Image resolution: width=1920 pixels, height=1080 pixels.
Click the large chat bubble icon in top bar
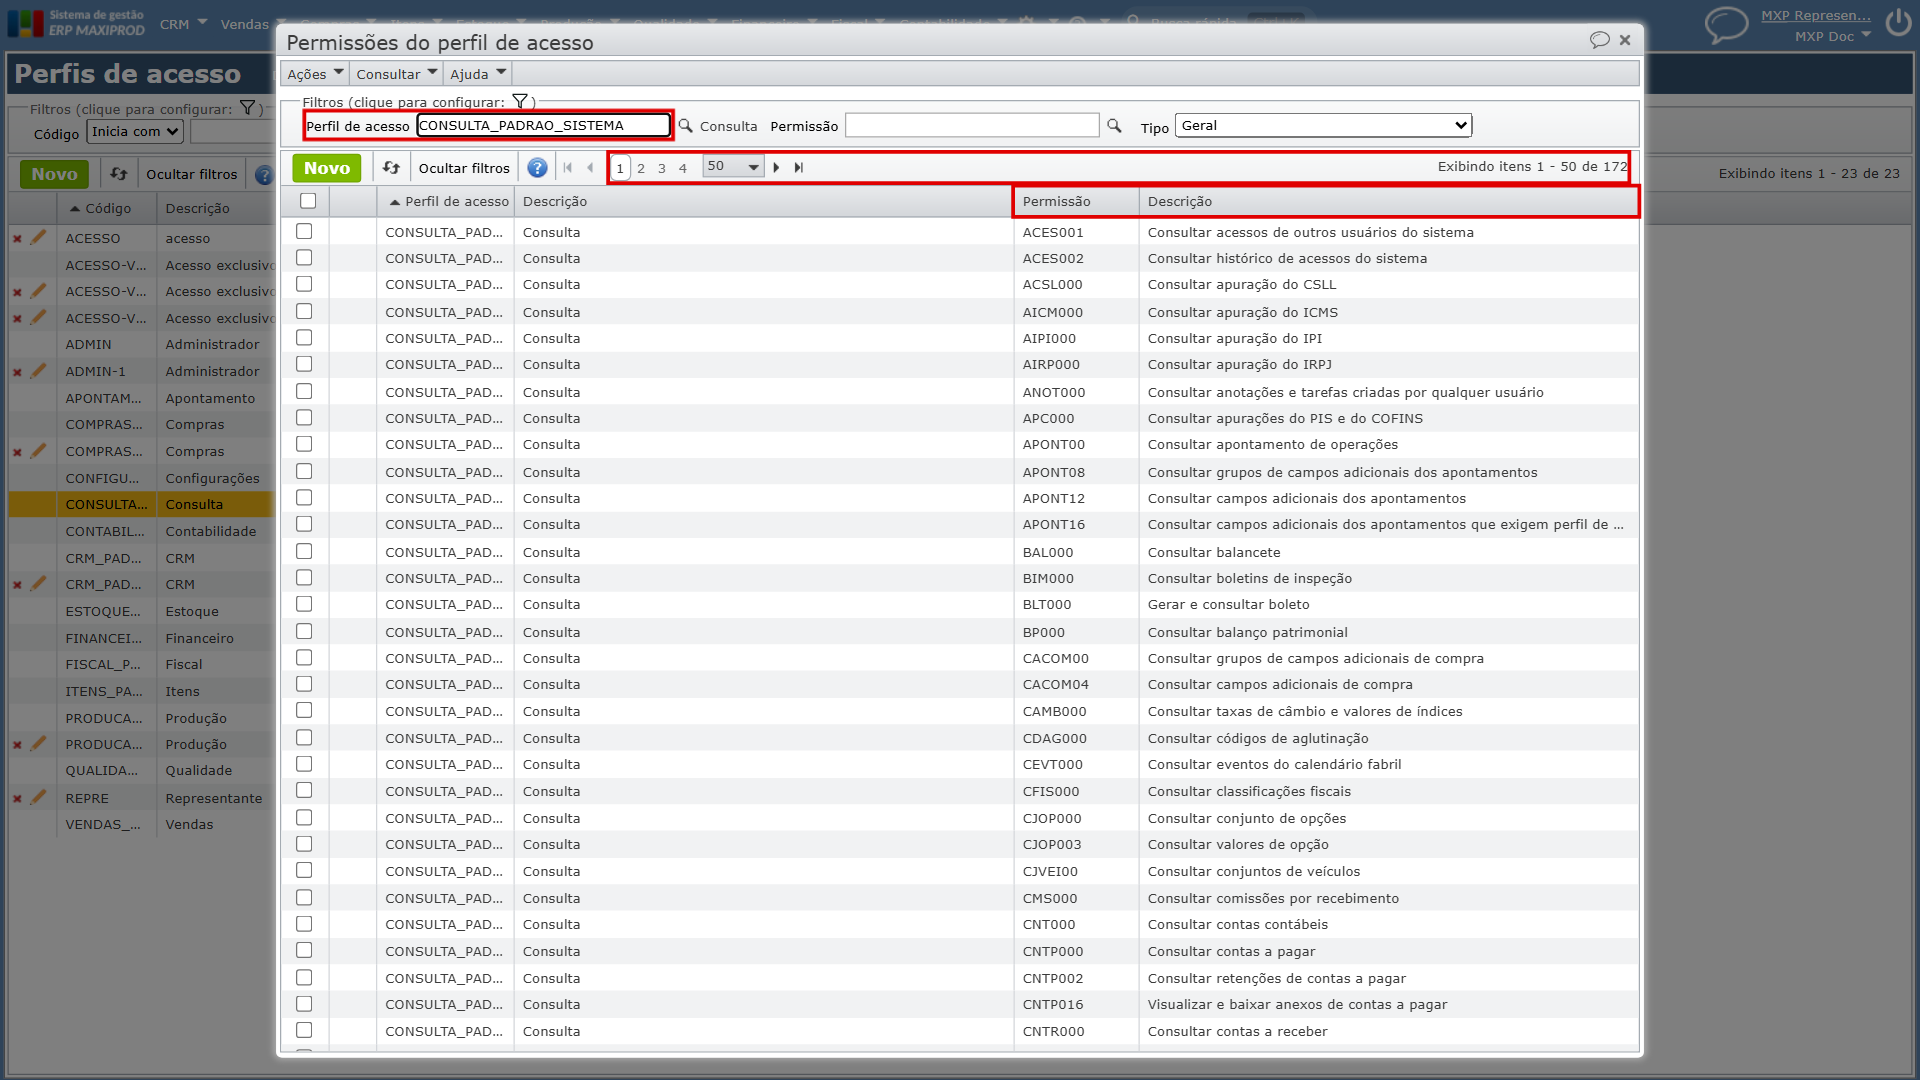[1727, 24]
